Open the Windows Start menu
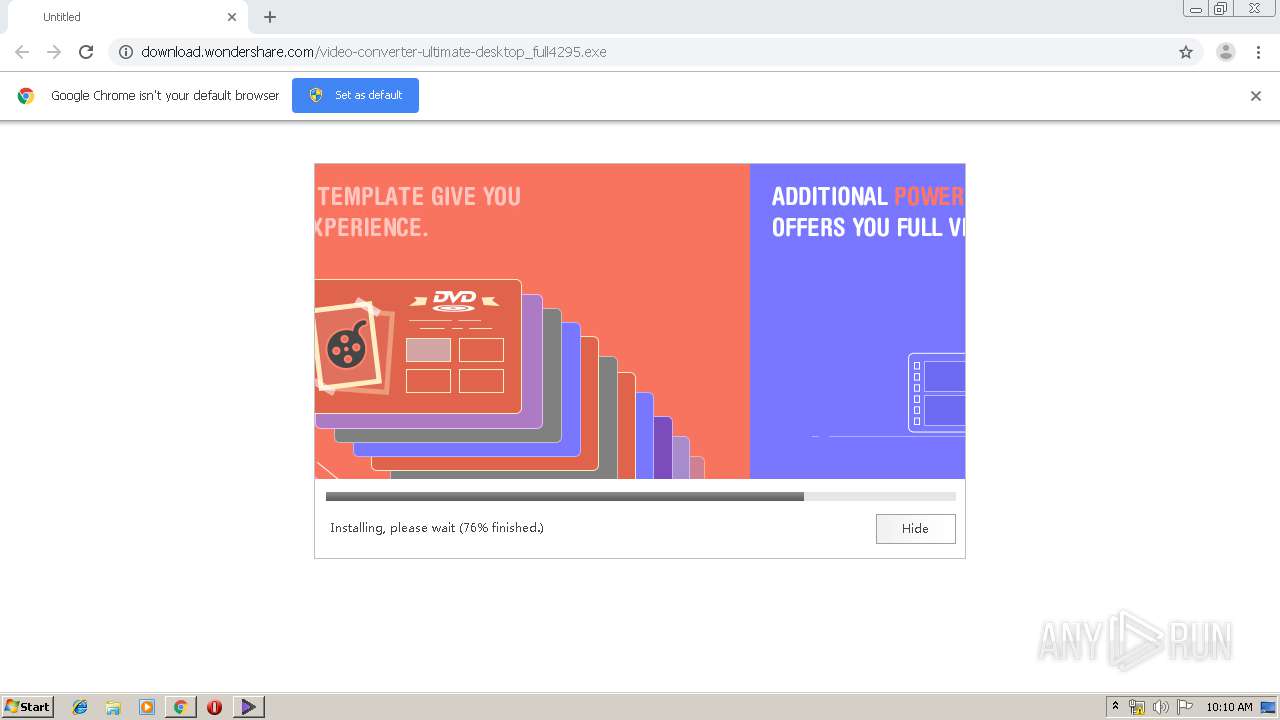1280x720 pixels. (x=28, y=707)
